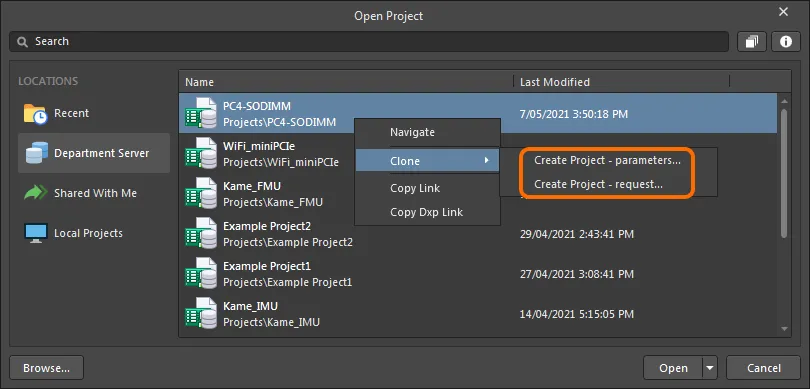810x389 pixels.
Task: Click the Shared With Me arrow icon
Action: point(36,193)
